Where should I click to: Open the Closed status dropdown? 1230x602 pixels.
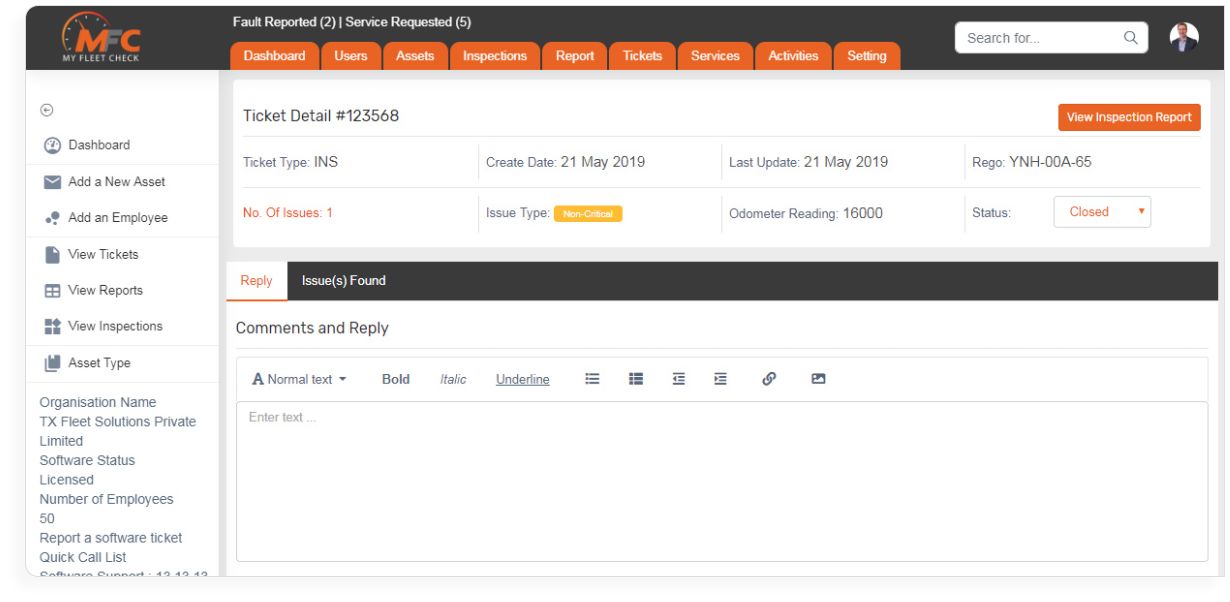pos(1102,212)
